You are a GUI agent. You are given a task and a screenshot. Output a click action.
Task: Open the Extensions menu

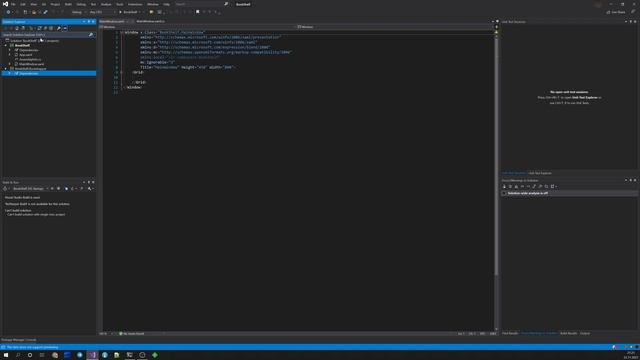coord(135,4)
